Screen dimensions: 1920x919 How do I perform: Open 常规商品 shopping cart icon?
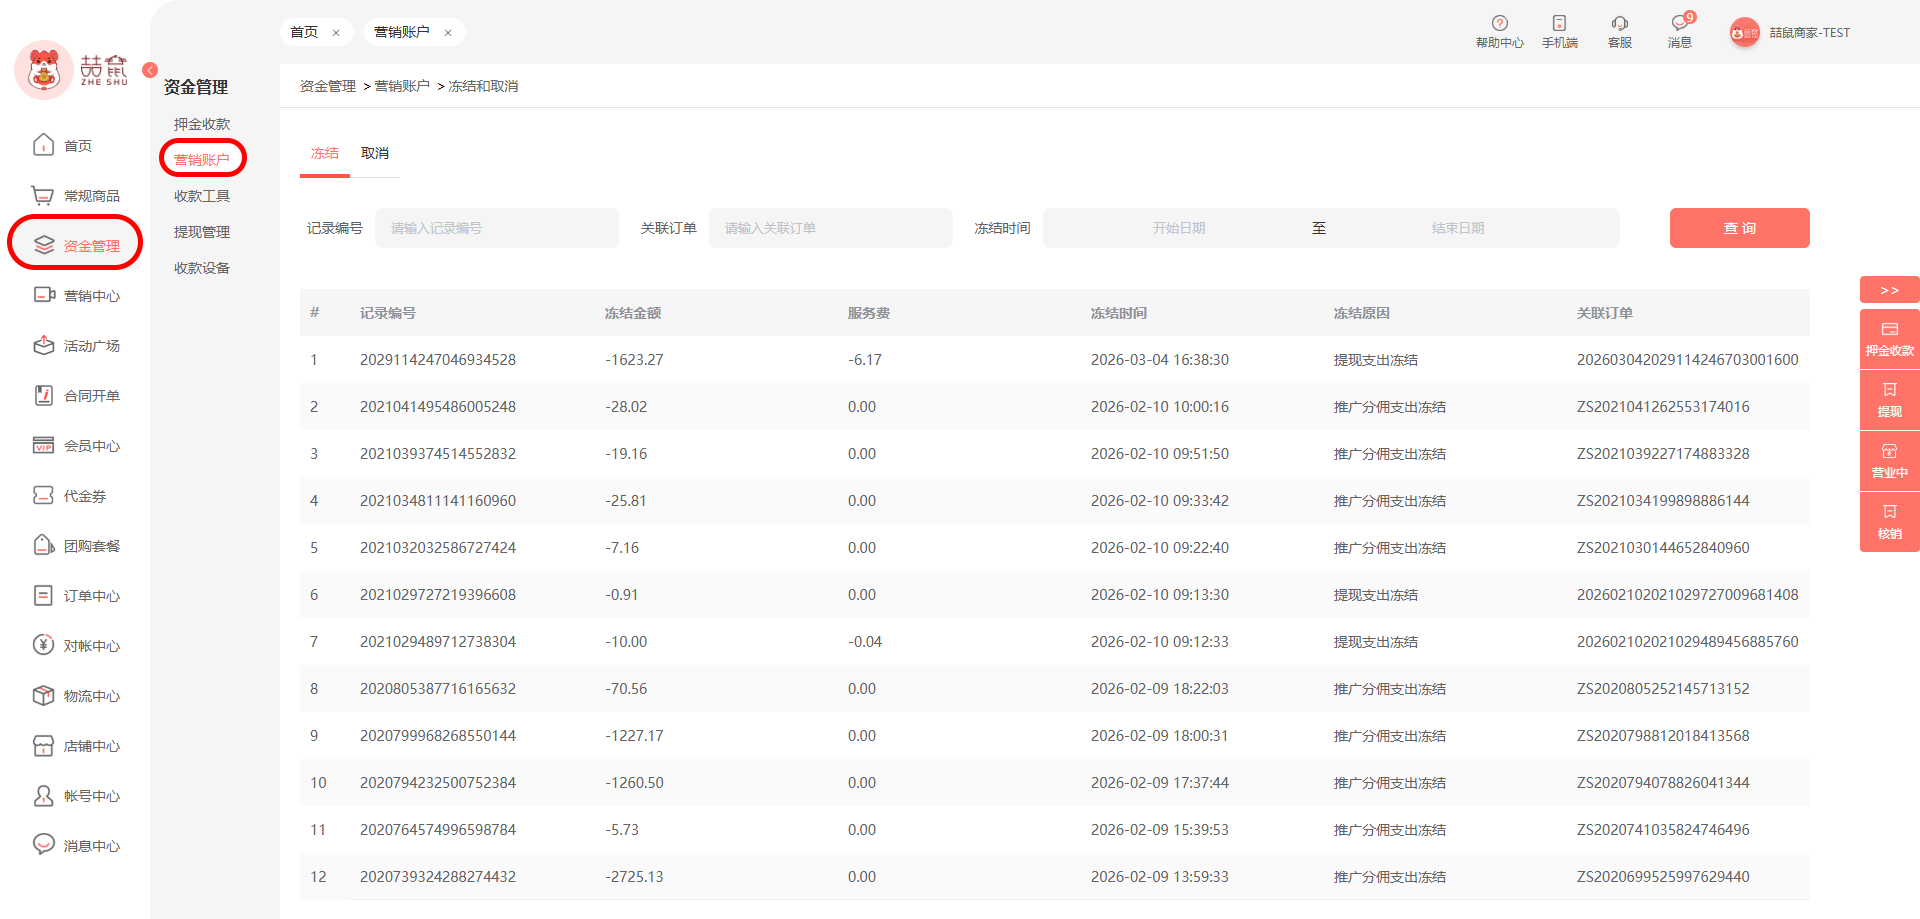pos(43,195)
